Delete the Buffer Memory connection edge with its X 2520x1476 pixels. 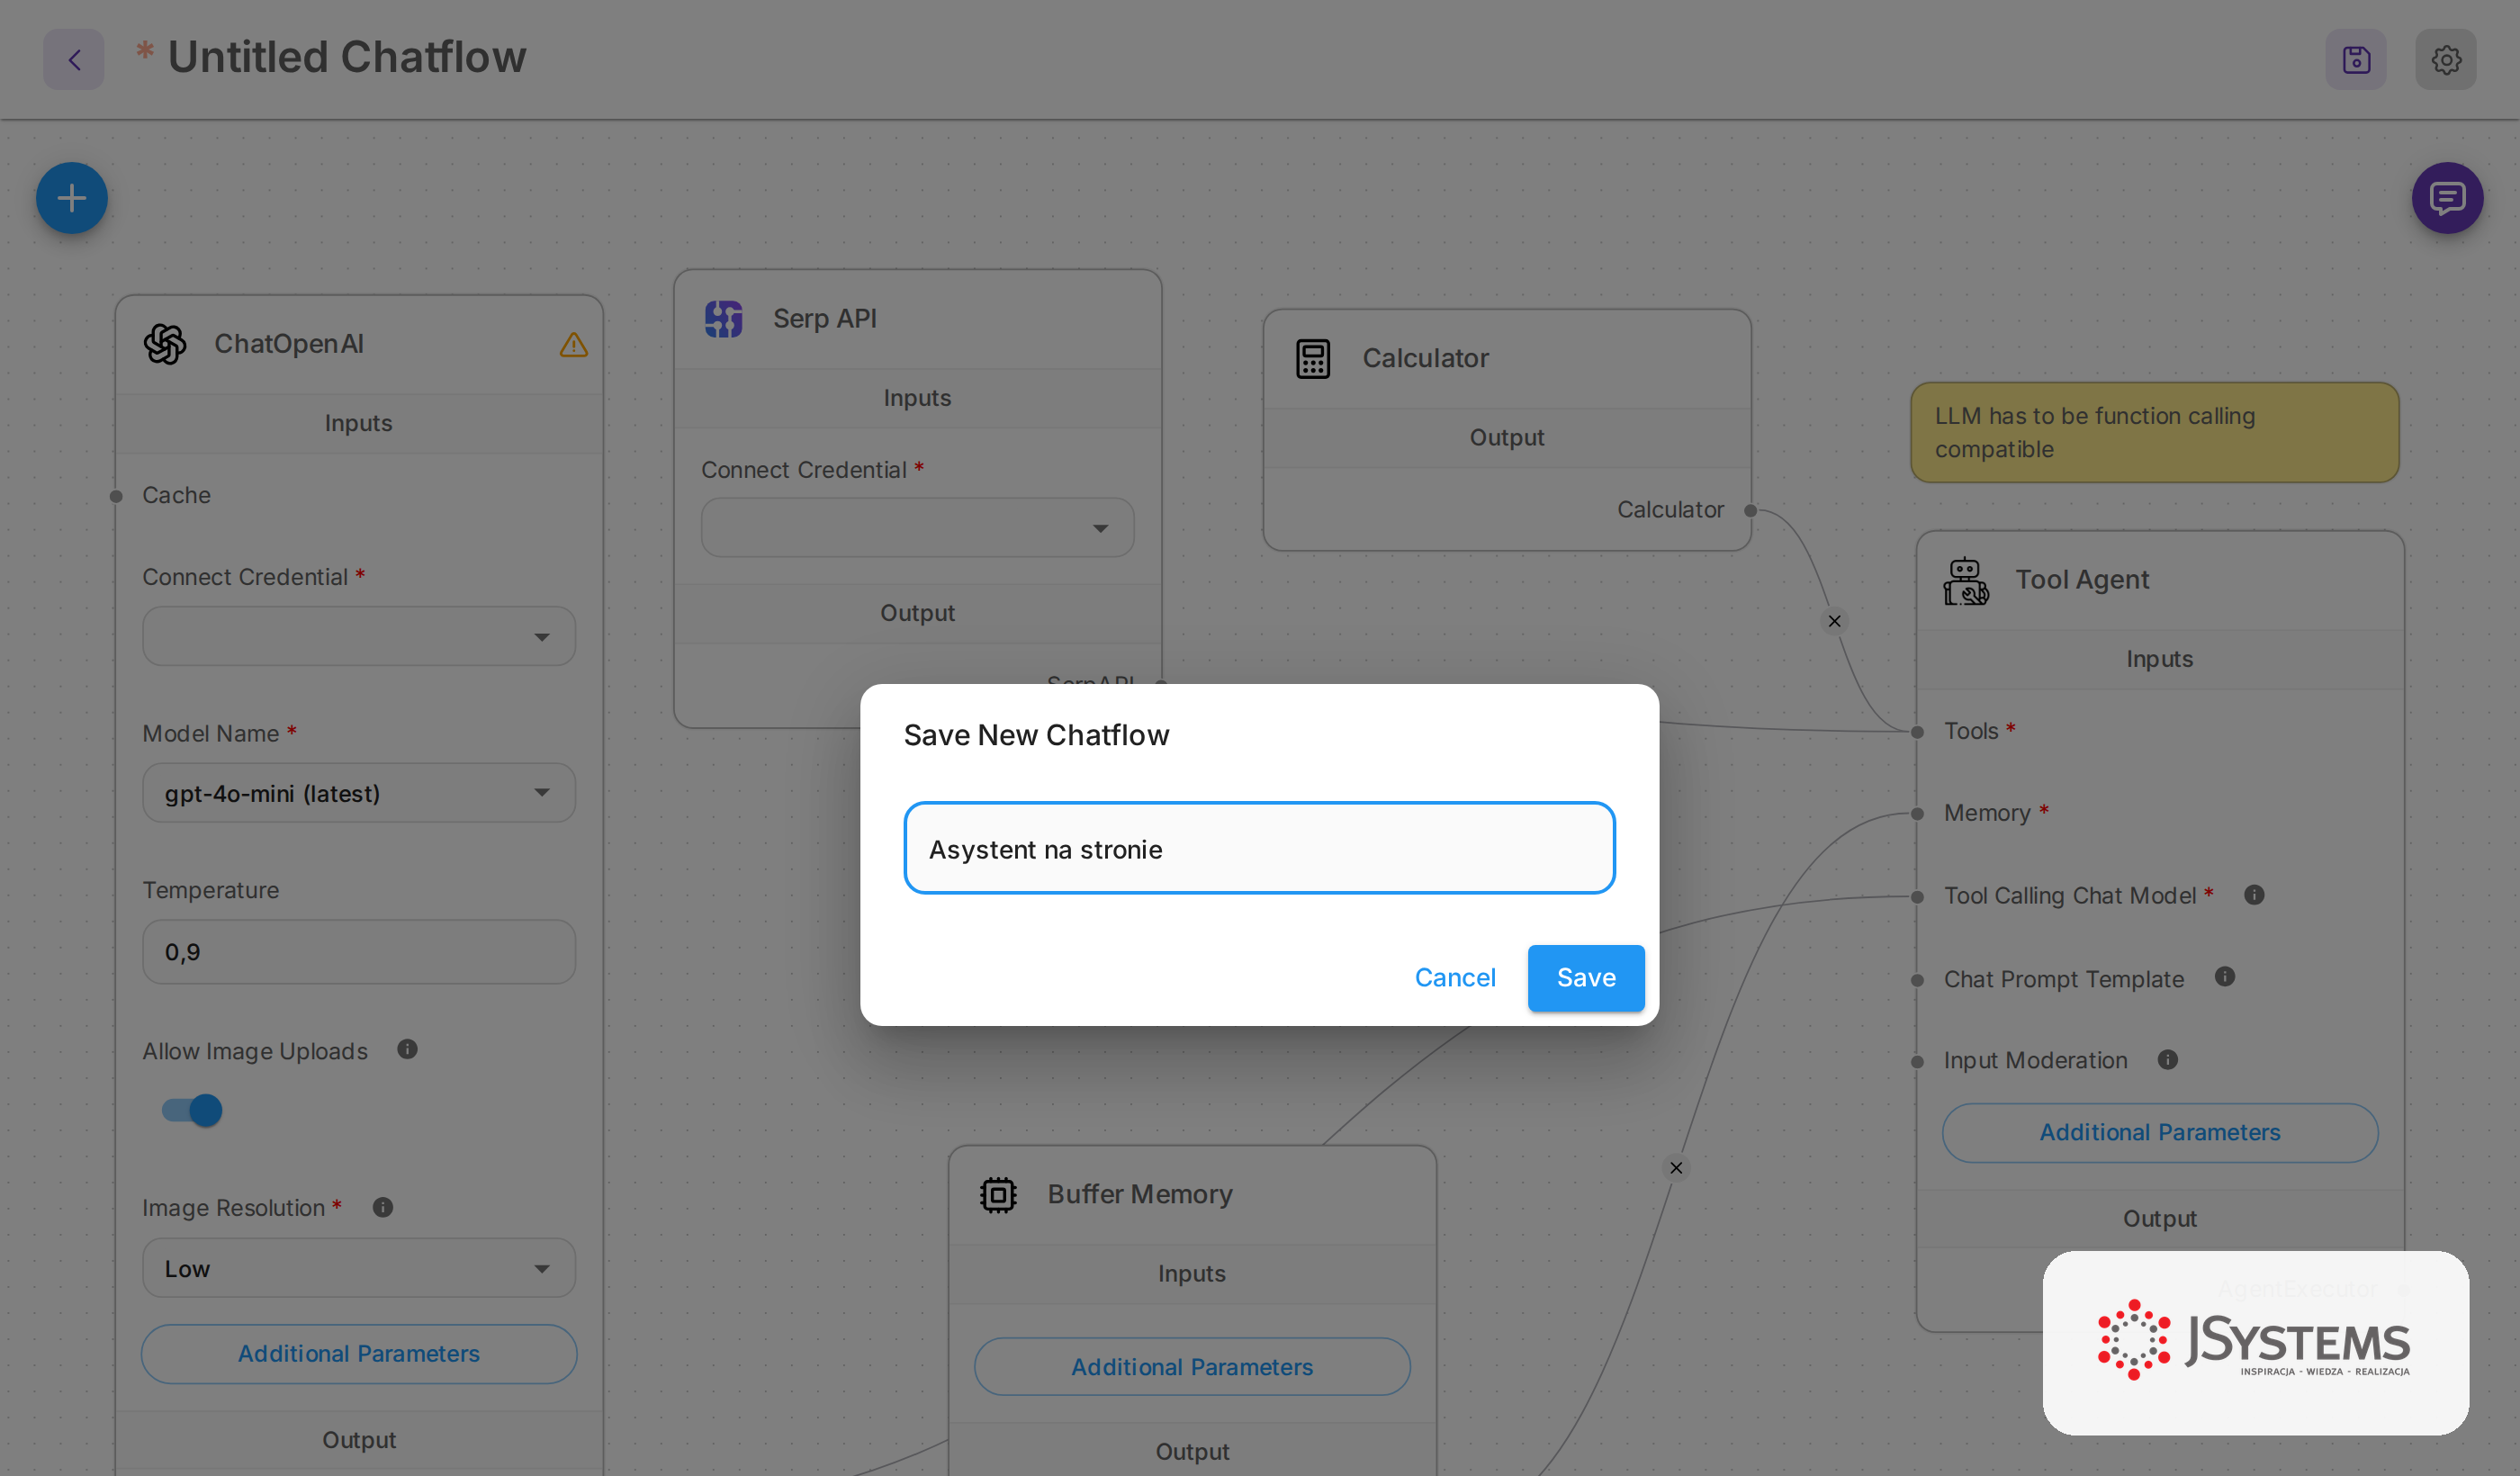click(1676, 1167)
